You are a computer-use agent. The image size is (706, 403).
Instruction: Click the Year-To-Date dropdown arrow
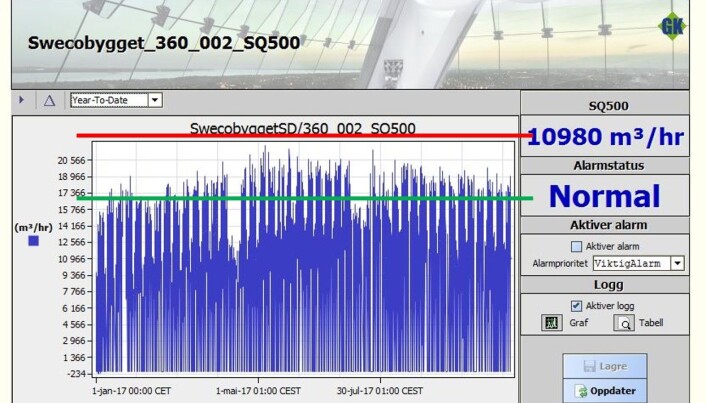(x=154, y=100)
